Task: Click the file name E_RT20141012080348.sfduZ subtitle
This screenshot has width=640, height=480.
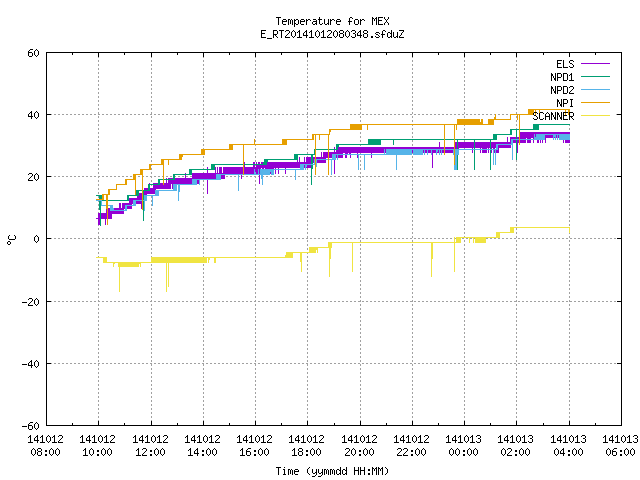Action: click(332, 34)
